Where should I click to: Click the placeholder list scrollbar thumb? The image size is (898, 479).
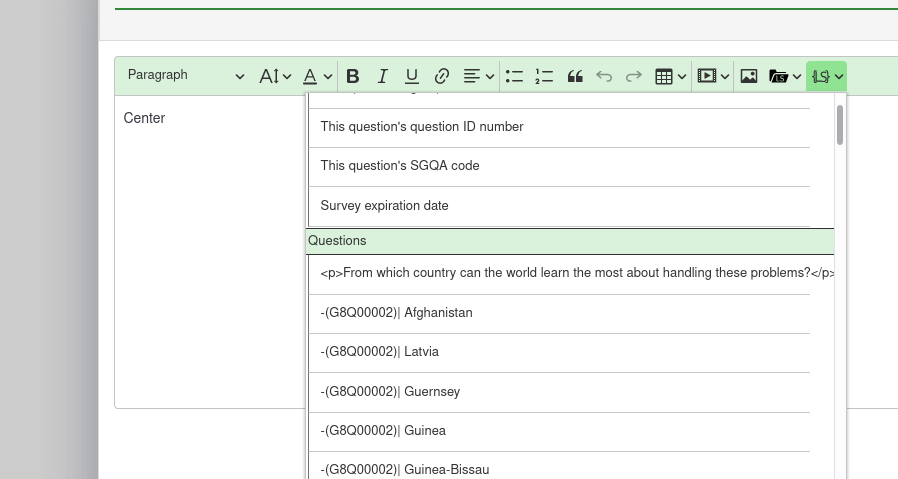click(840, 125)
